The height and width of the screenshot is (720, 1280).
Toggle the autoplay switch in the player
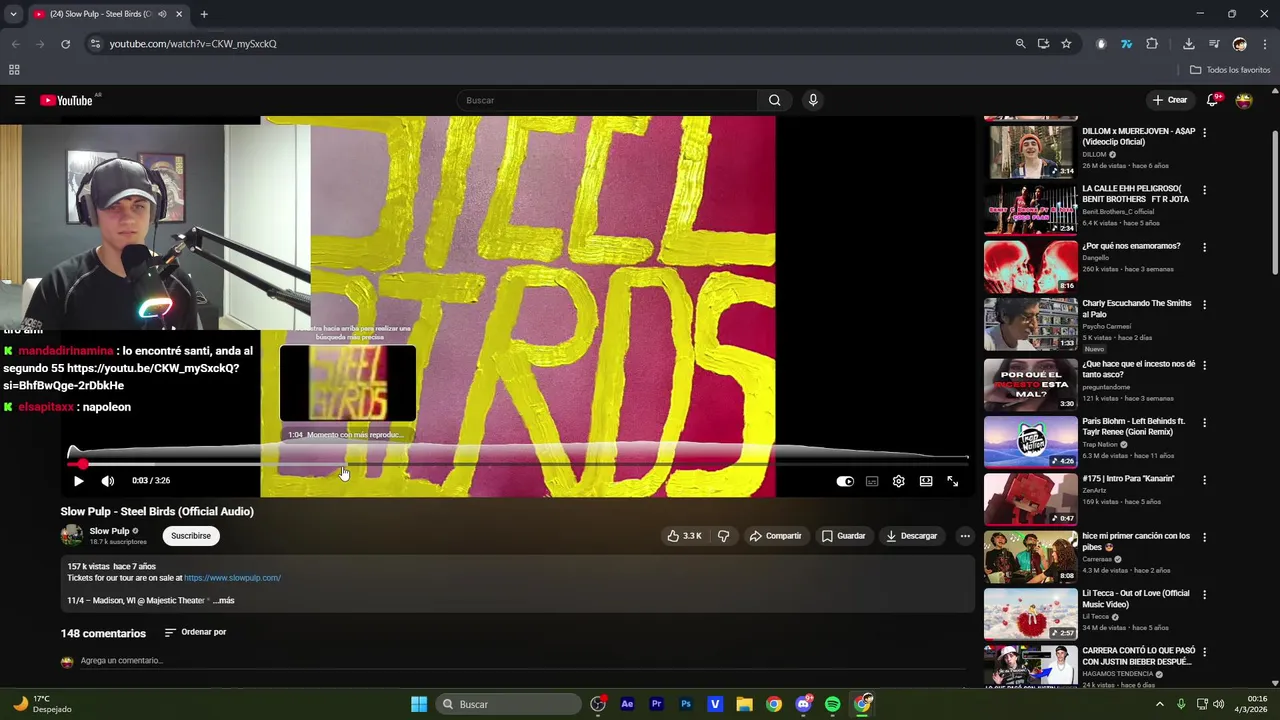[845, 481]
